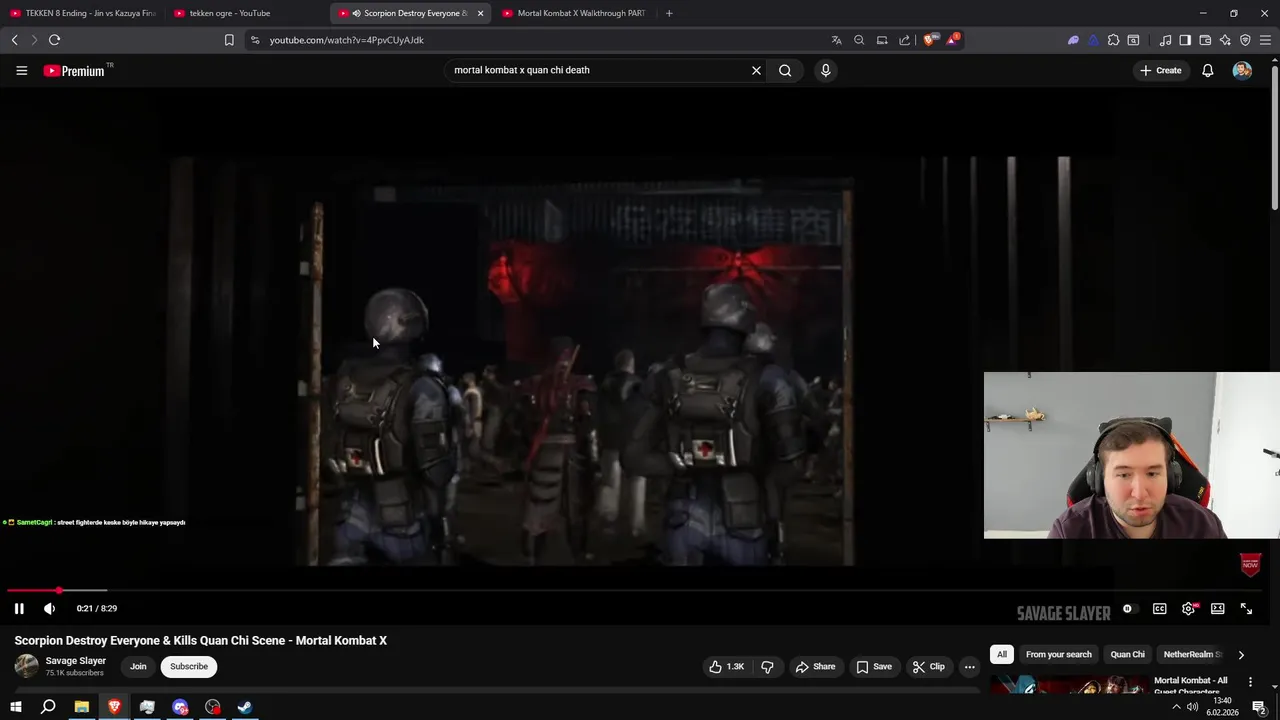
Task: Open the translate page icon
Action: (836, 40)
